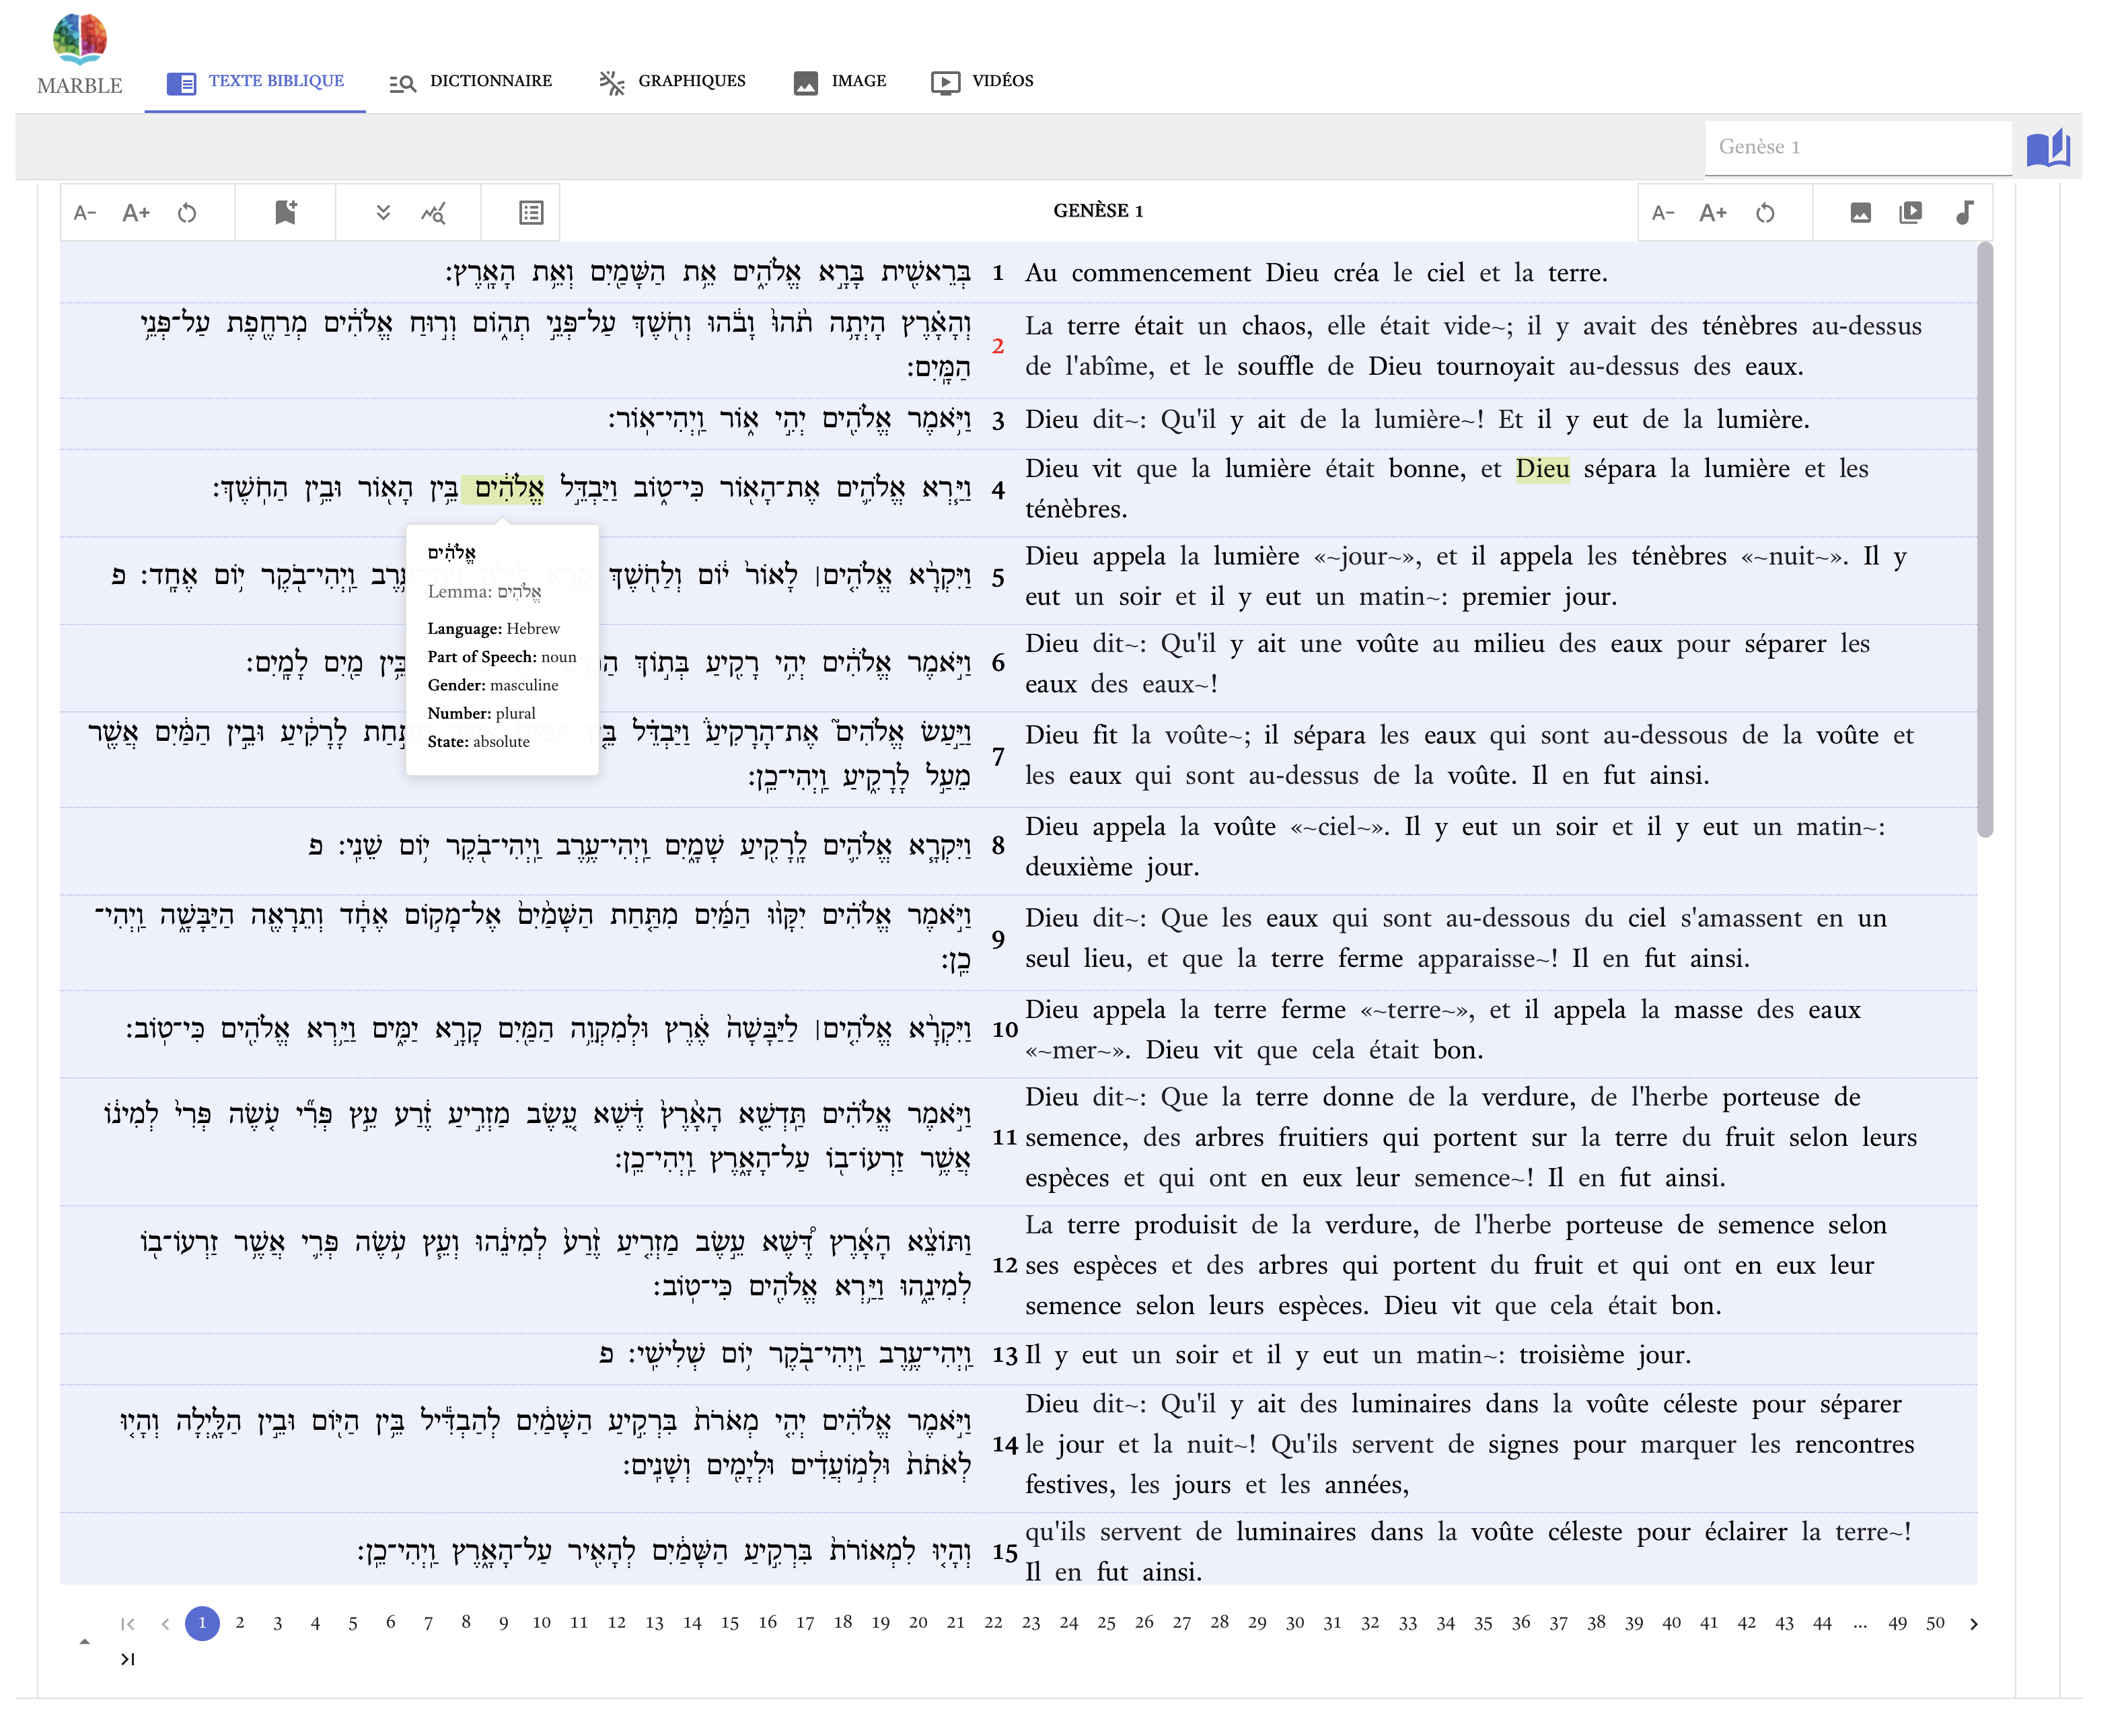Click the image icon in right toolbar
2122x1736 pixels.
tap(1860, 212)
